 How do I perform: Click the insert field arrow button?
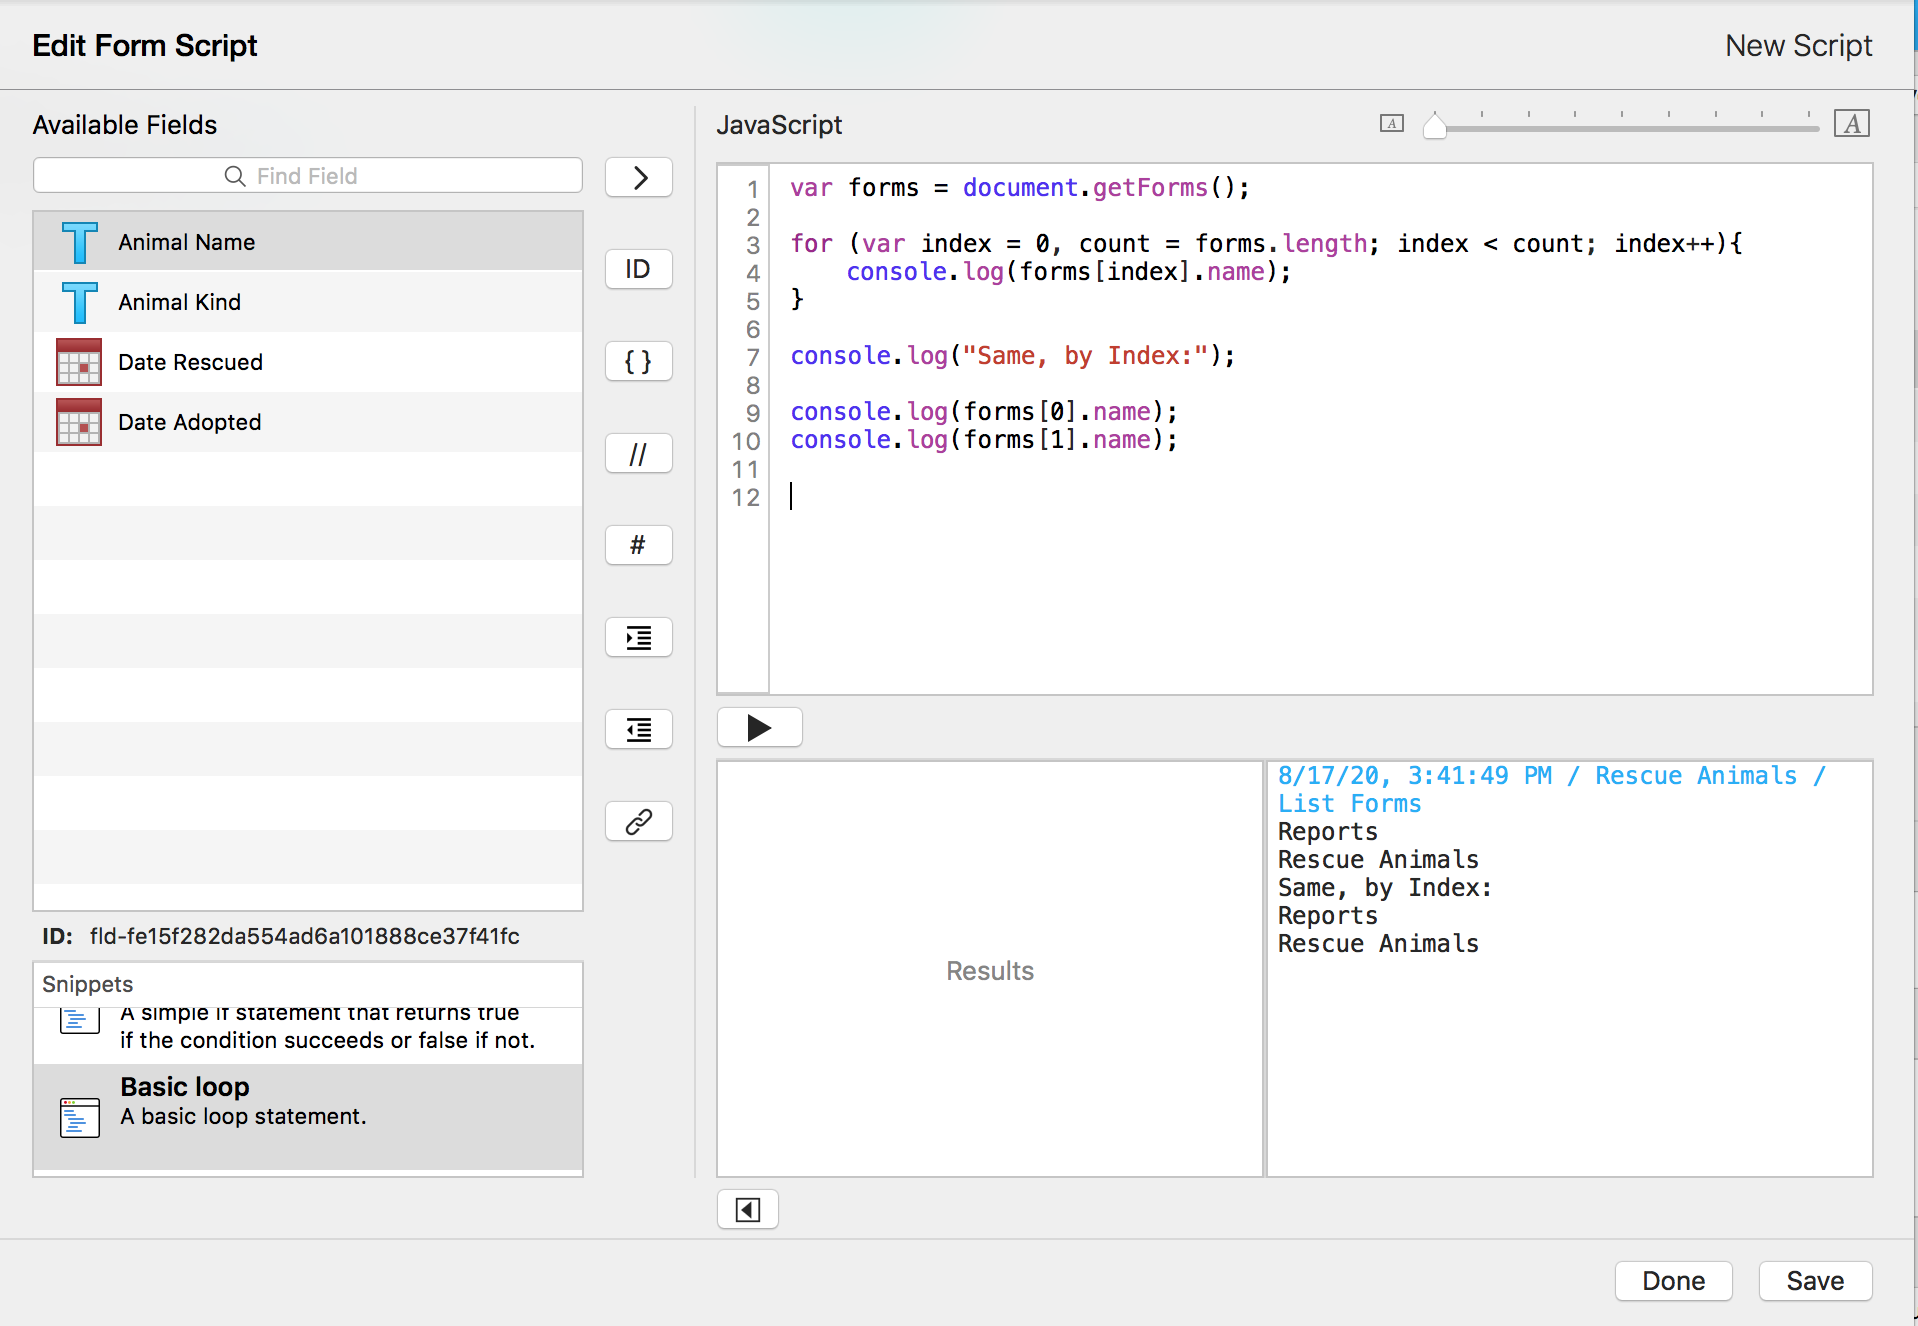(638, 178)
